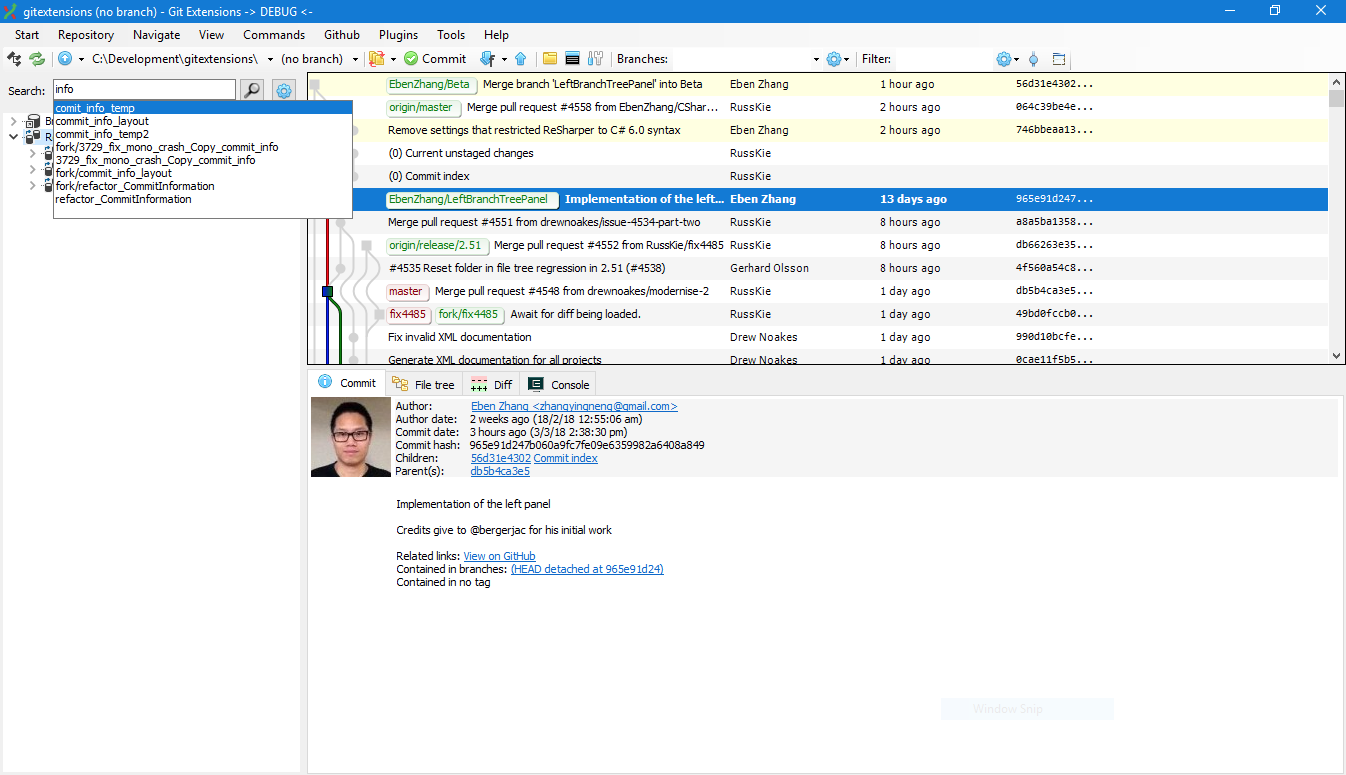
Task: Expand the branch selector showing (no branch)
Action: 354,58
